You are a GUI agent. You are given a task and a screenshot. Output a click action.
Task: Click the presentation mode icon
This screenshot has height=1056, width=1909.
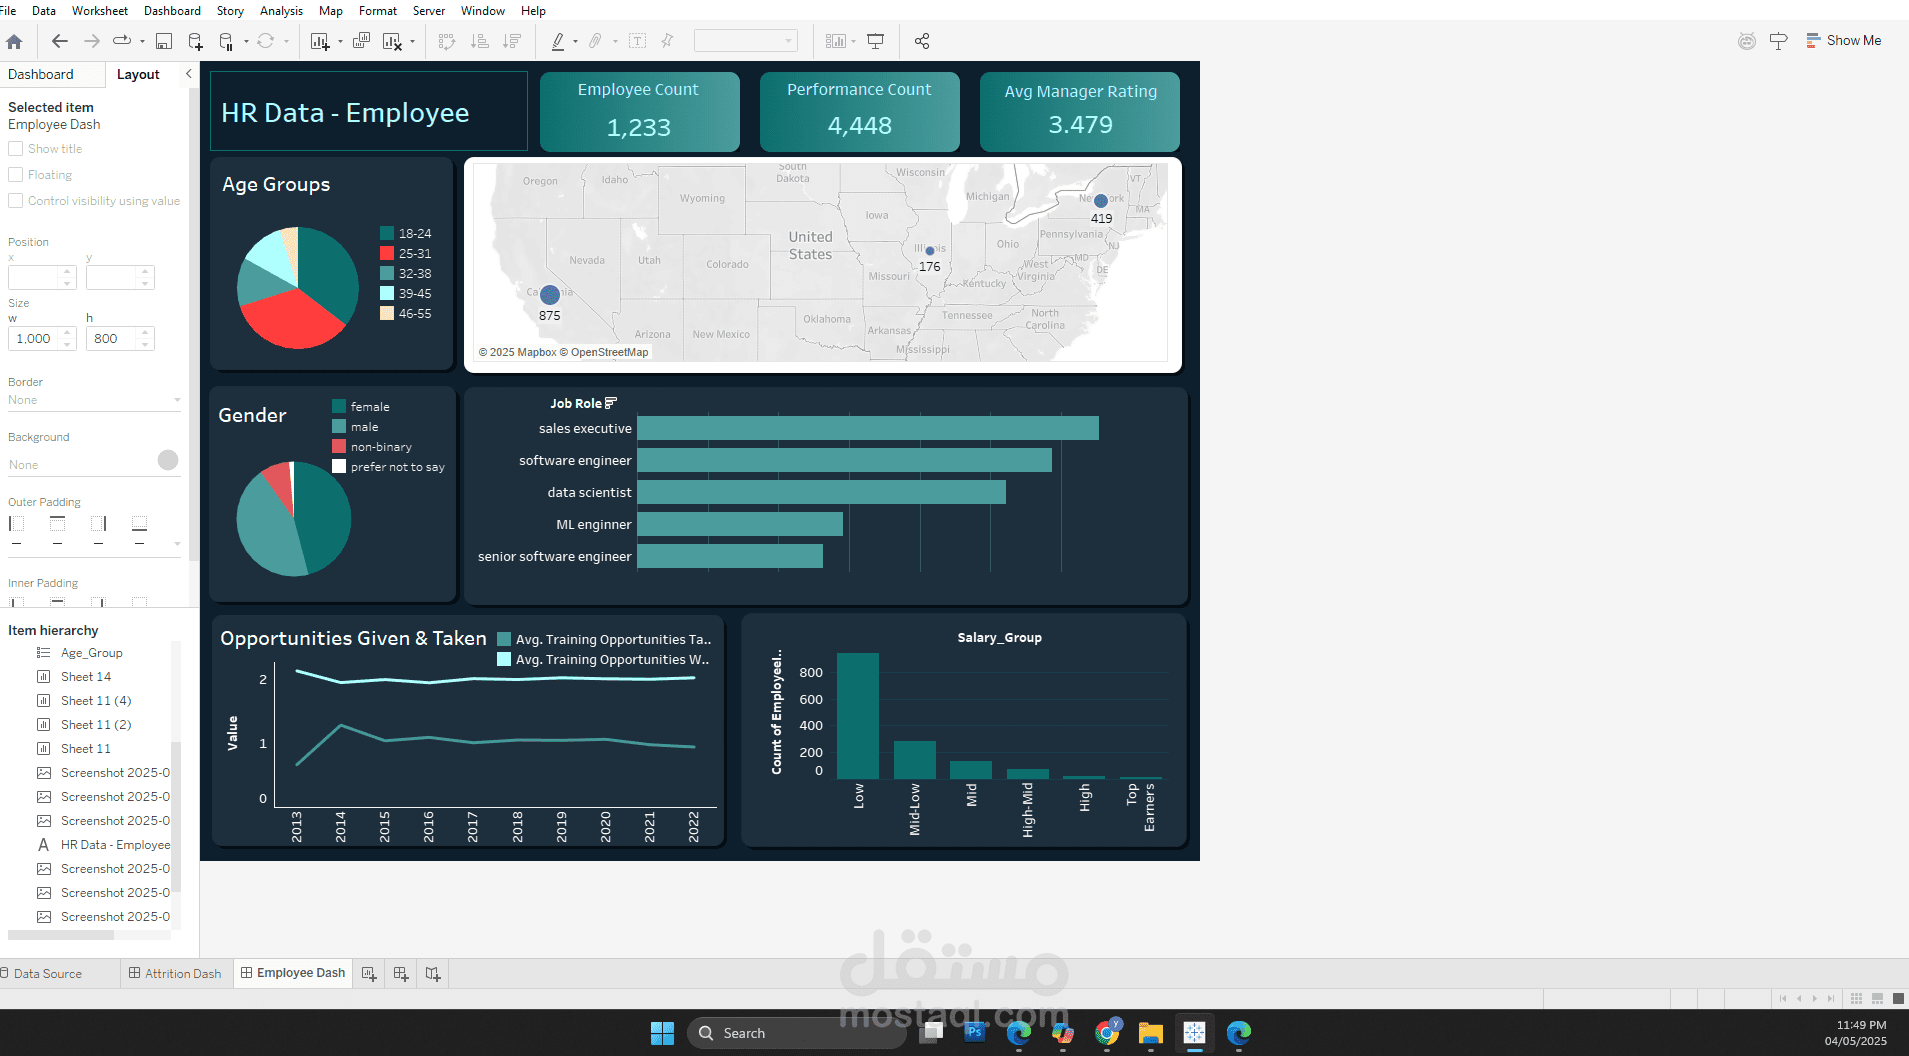[x=876, y=41]
